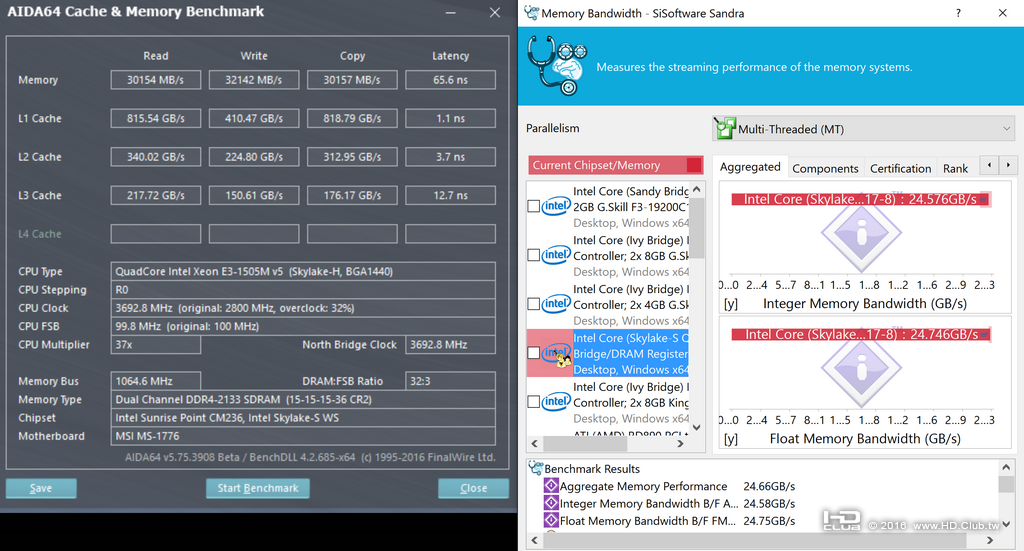Click the info diamond in Integer Bandwidth chart
This screenshot has height=551, width=1024.
861,233
